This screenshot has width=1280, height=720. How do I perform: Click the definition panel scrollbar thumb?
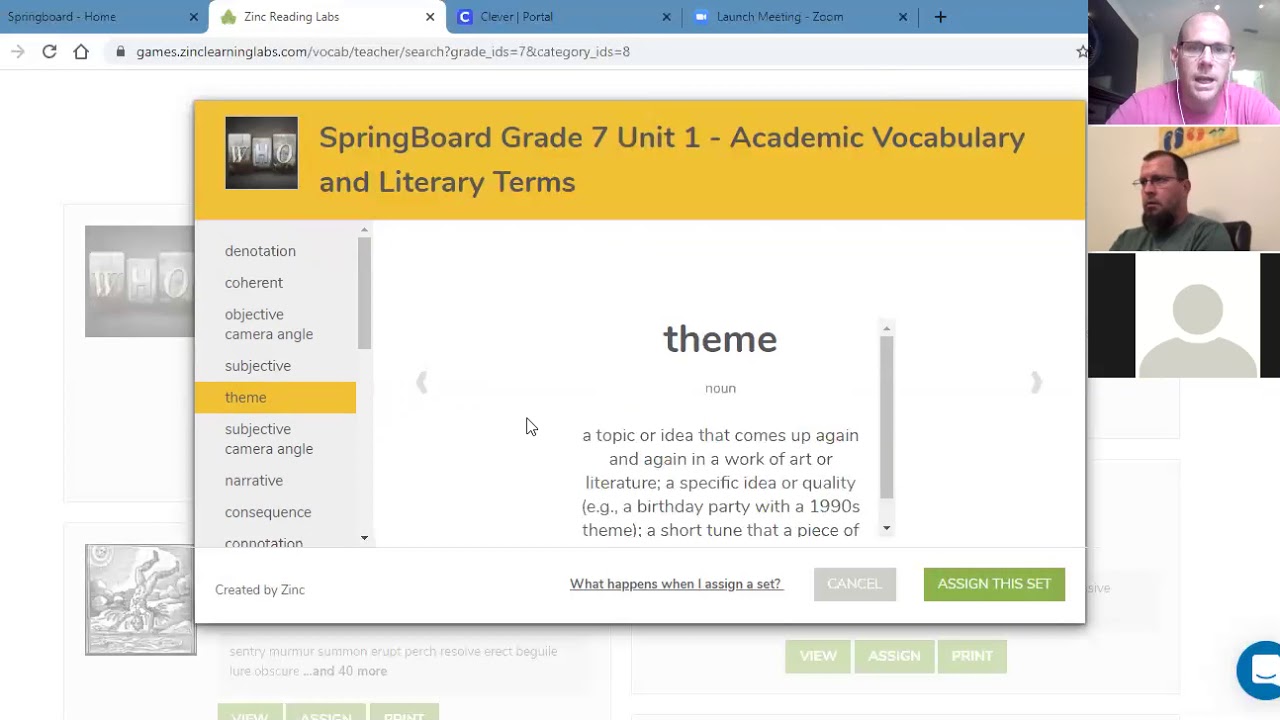coord(886,417)
